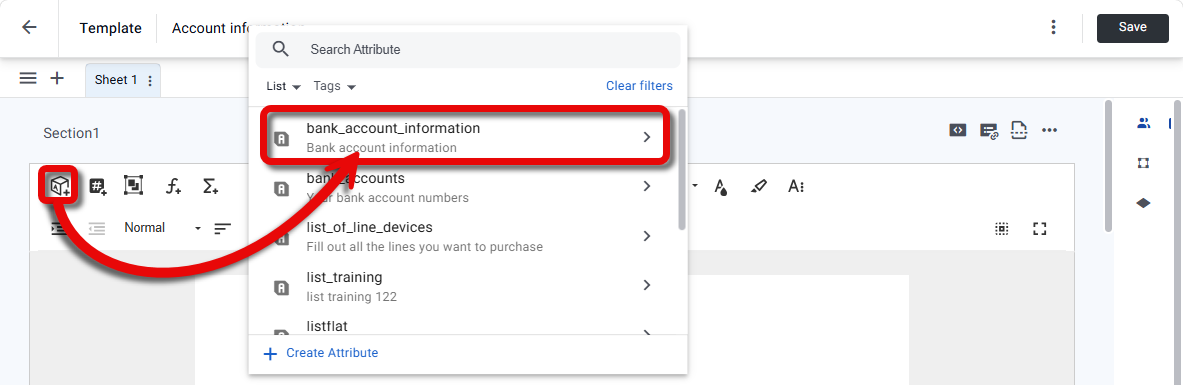Enter fullscreen editor mode
The height and width of the screenshot is (385, 1183).
pyautogui.click(x=1040, y=228)
